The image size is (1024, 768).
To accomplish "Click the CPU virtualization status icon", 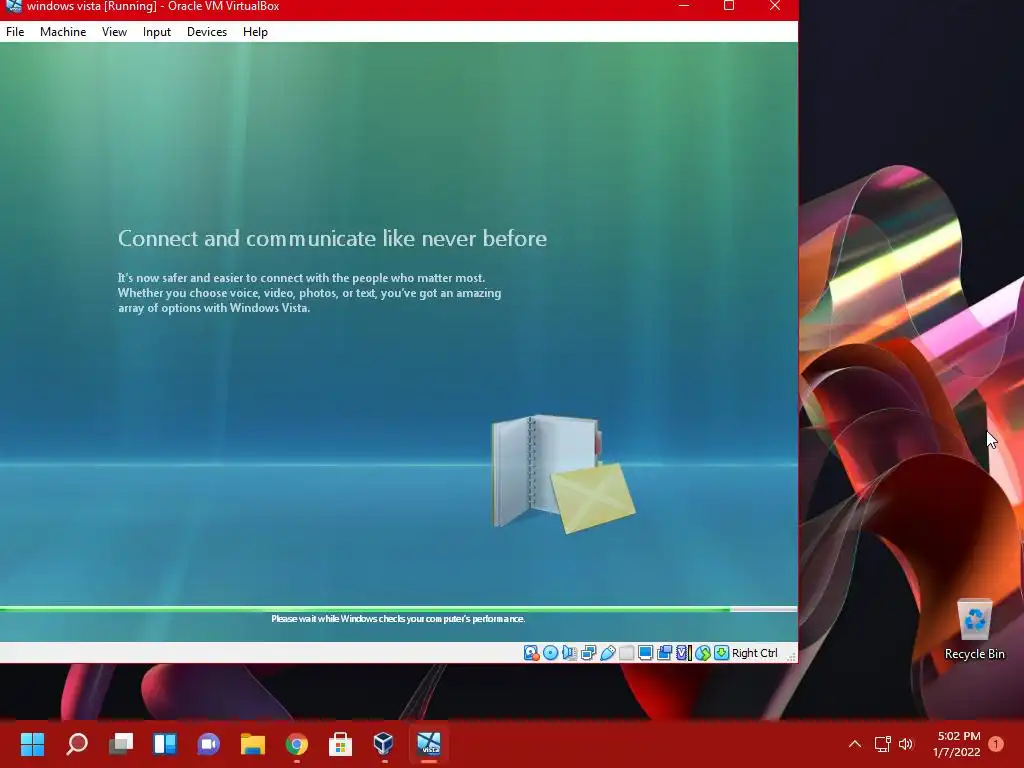I will click(x=683, y=653).
